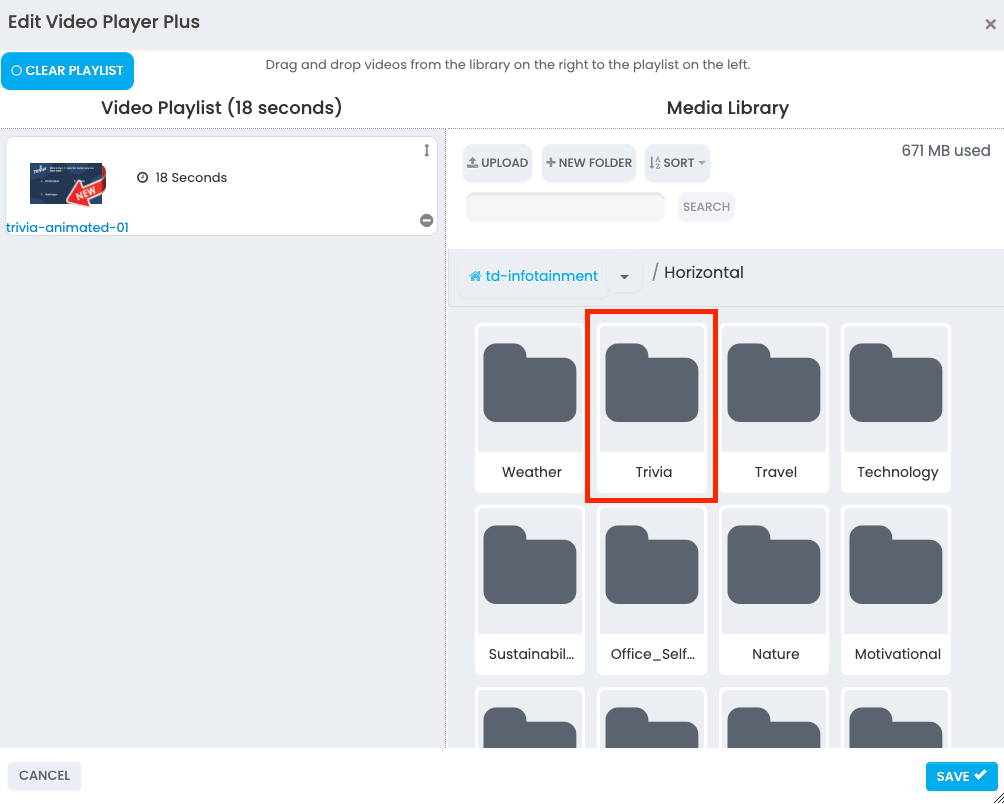Open the Motivational folder
Viewport: 1004px width, 804px height.
(896, 590)
